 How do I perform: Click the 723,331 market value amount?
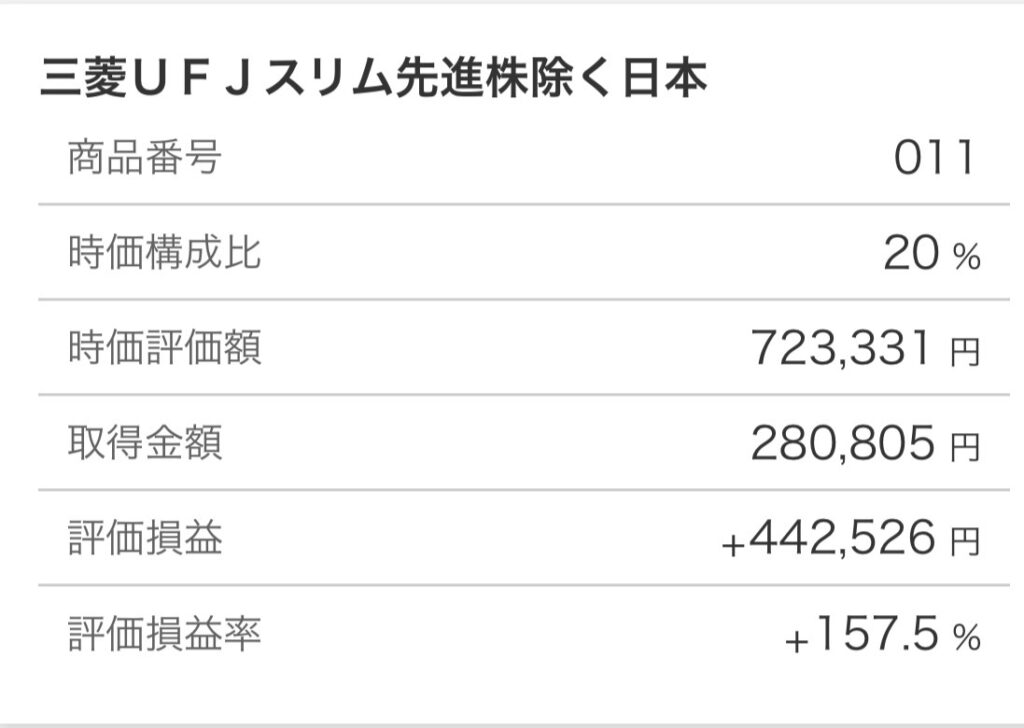pos(843,349)
